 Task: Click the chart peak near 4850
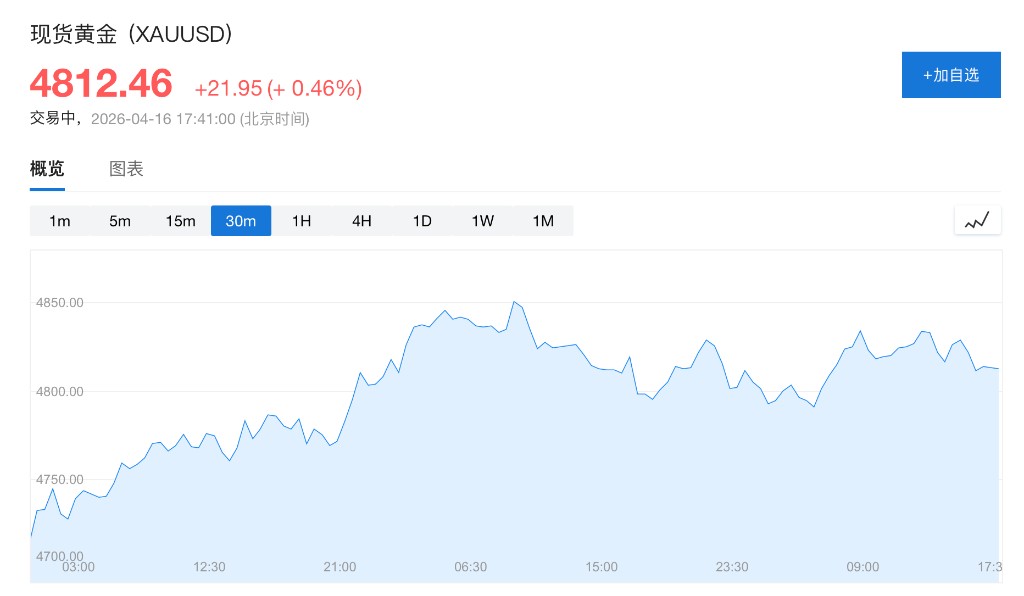click(514, 301)
